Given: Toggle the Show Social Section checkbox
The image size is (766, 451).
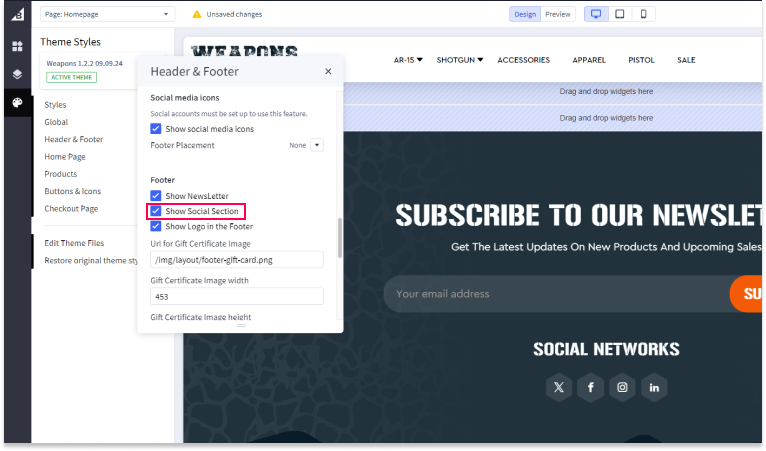Looking at the screenshot, I should [x=156, y=211].
